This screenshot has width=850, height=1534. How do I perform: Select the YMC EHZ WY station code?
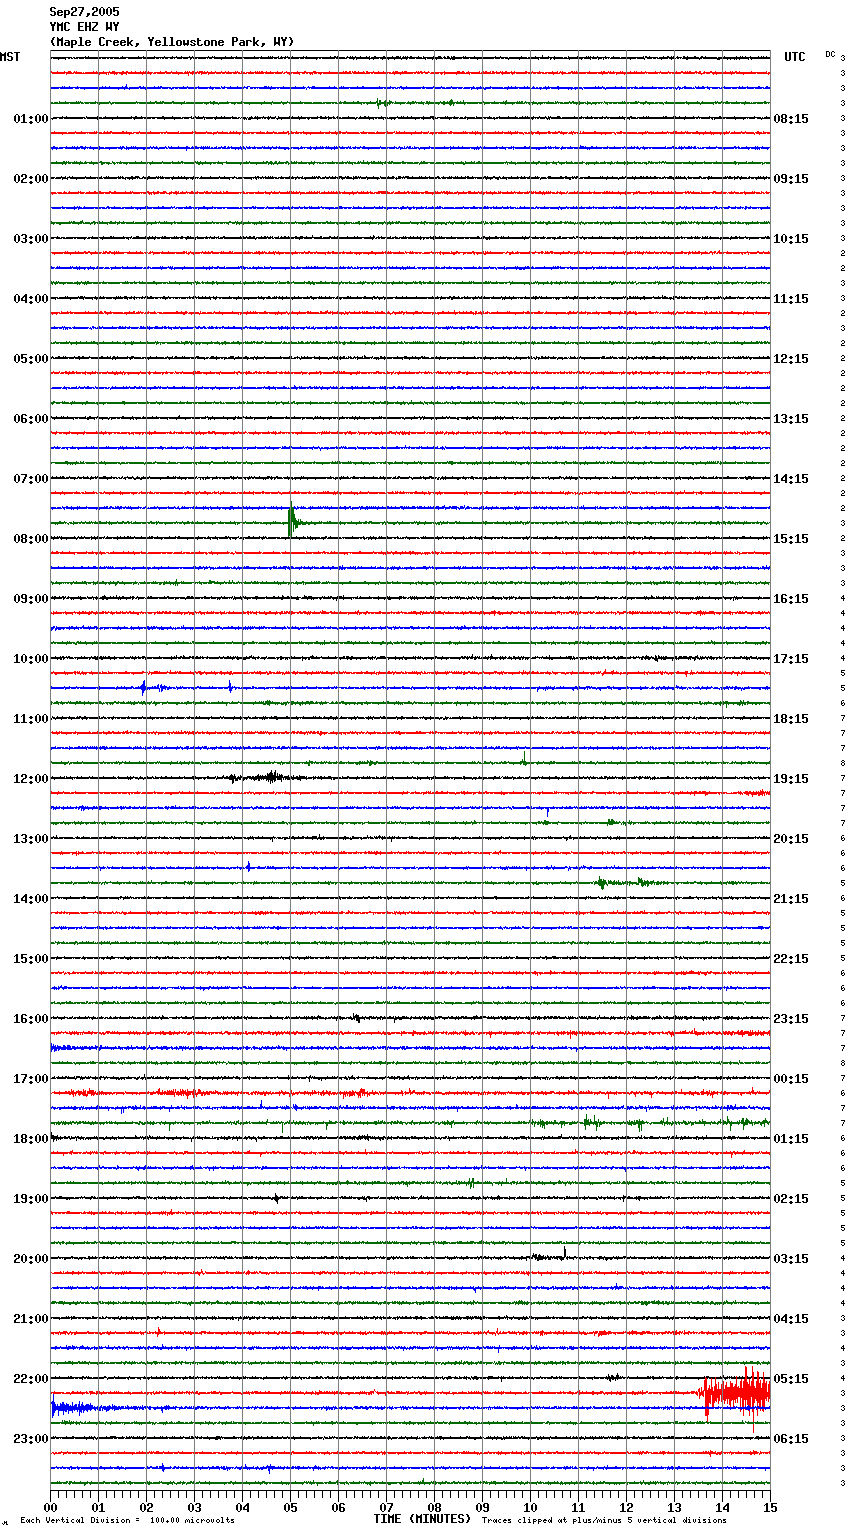tap(84, 27)
